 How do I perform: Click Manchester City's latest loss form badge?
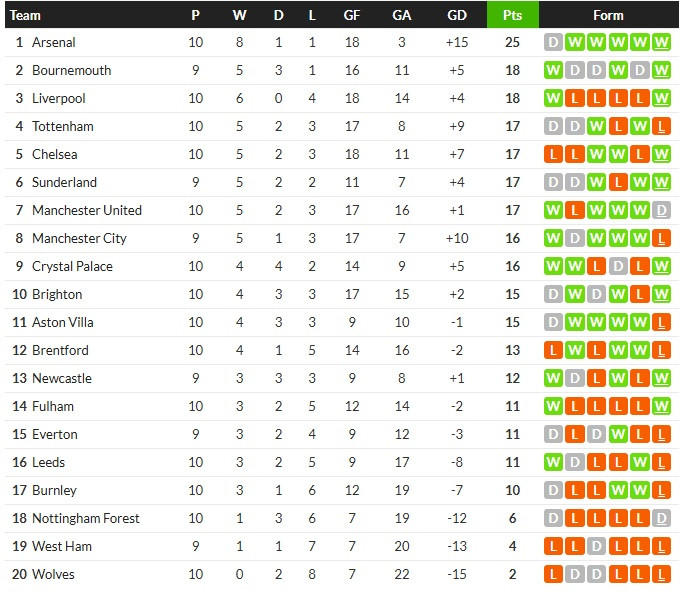coord(661,239)
